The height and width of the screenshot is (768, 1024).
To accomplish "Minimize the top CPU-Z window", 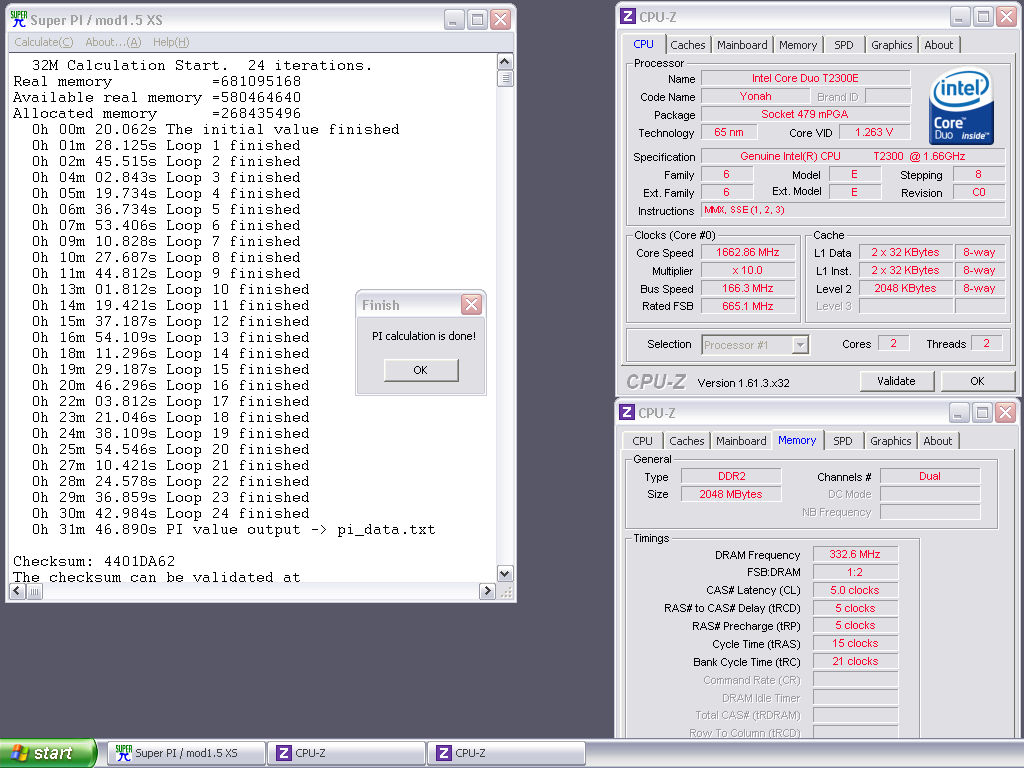I will pos(959,17).
